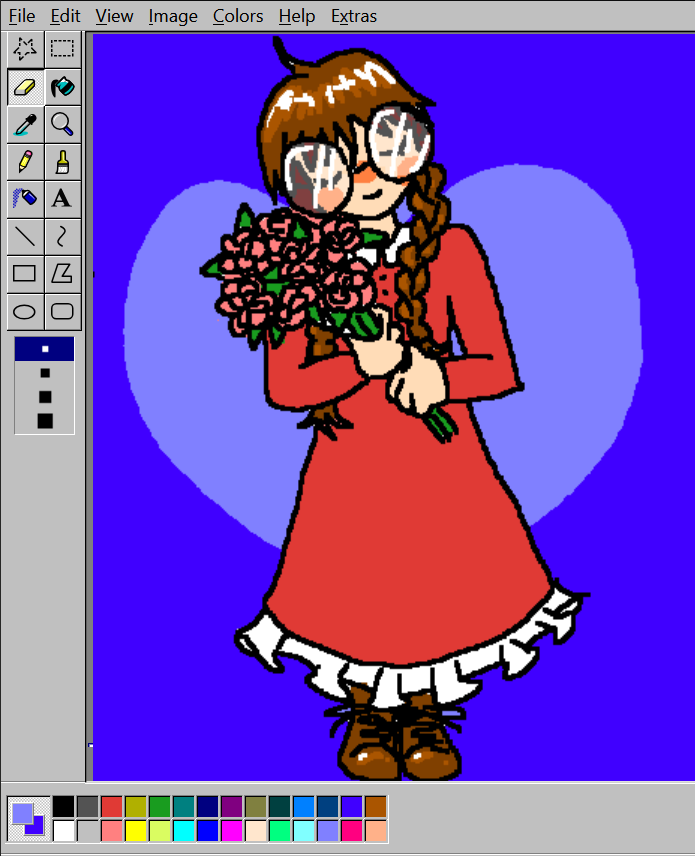Image resolution: width=695 pixels, height=856 pixels.
Task: Choose the Airbrush spray can tool
Action: 25,199
